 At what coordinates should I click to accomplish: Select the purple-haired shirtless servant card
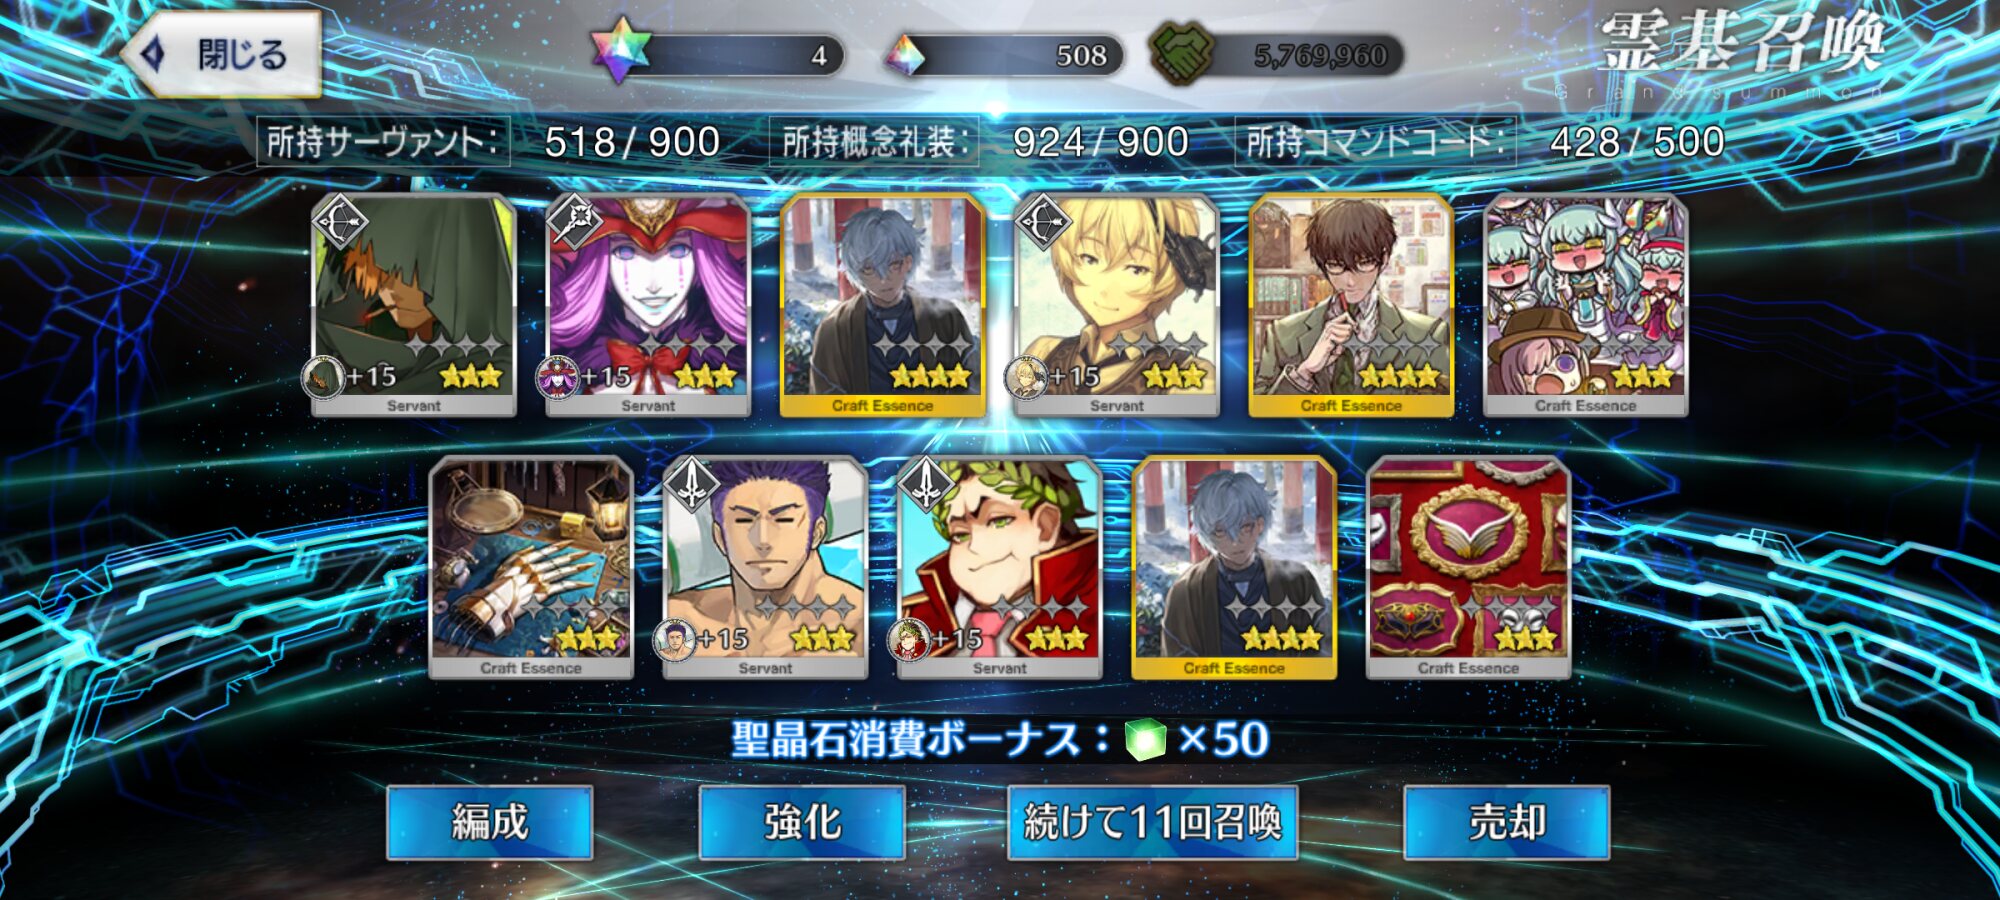pos(765,567)
